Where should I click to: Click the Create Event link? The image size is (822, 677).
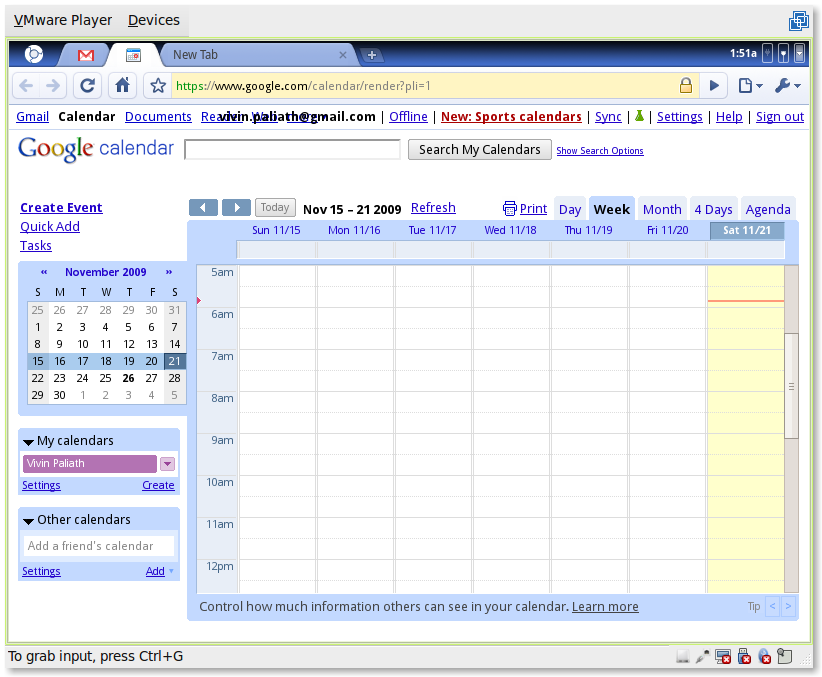[61, 208]
